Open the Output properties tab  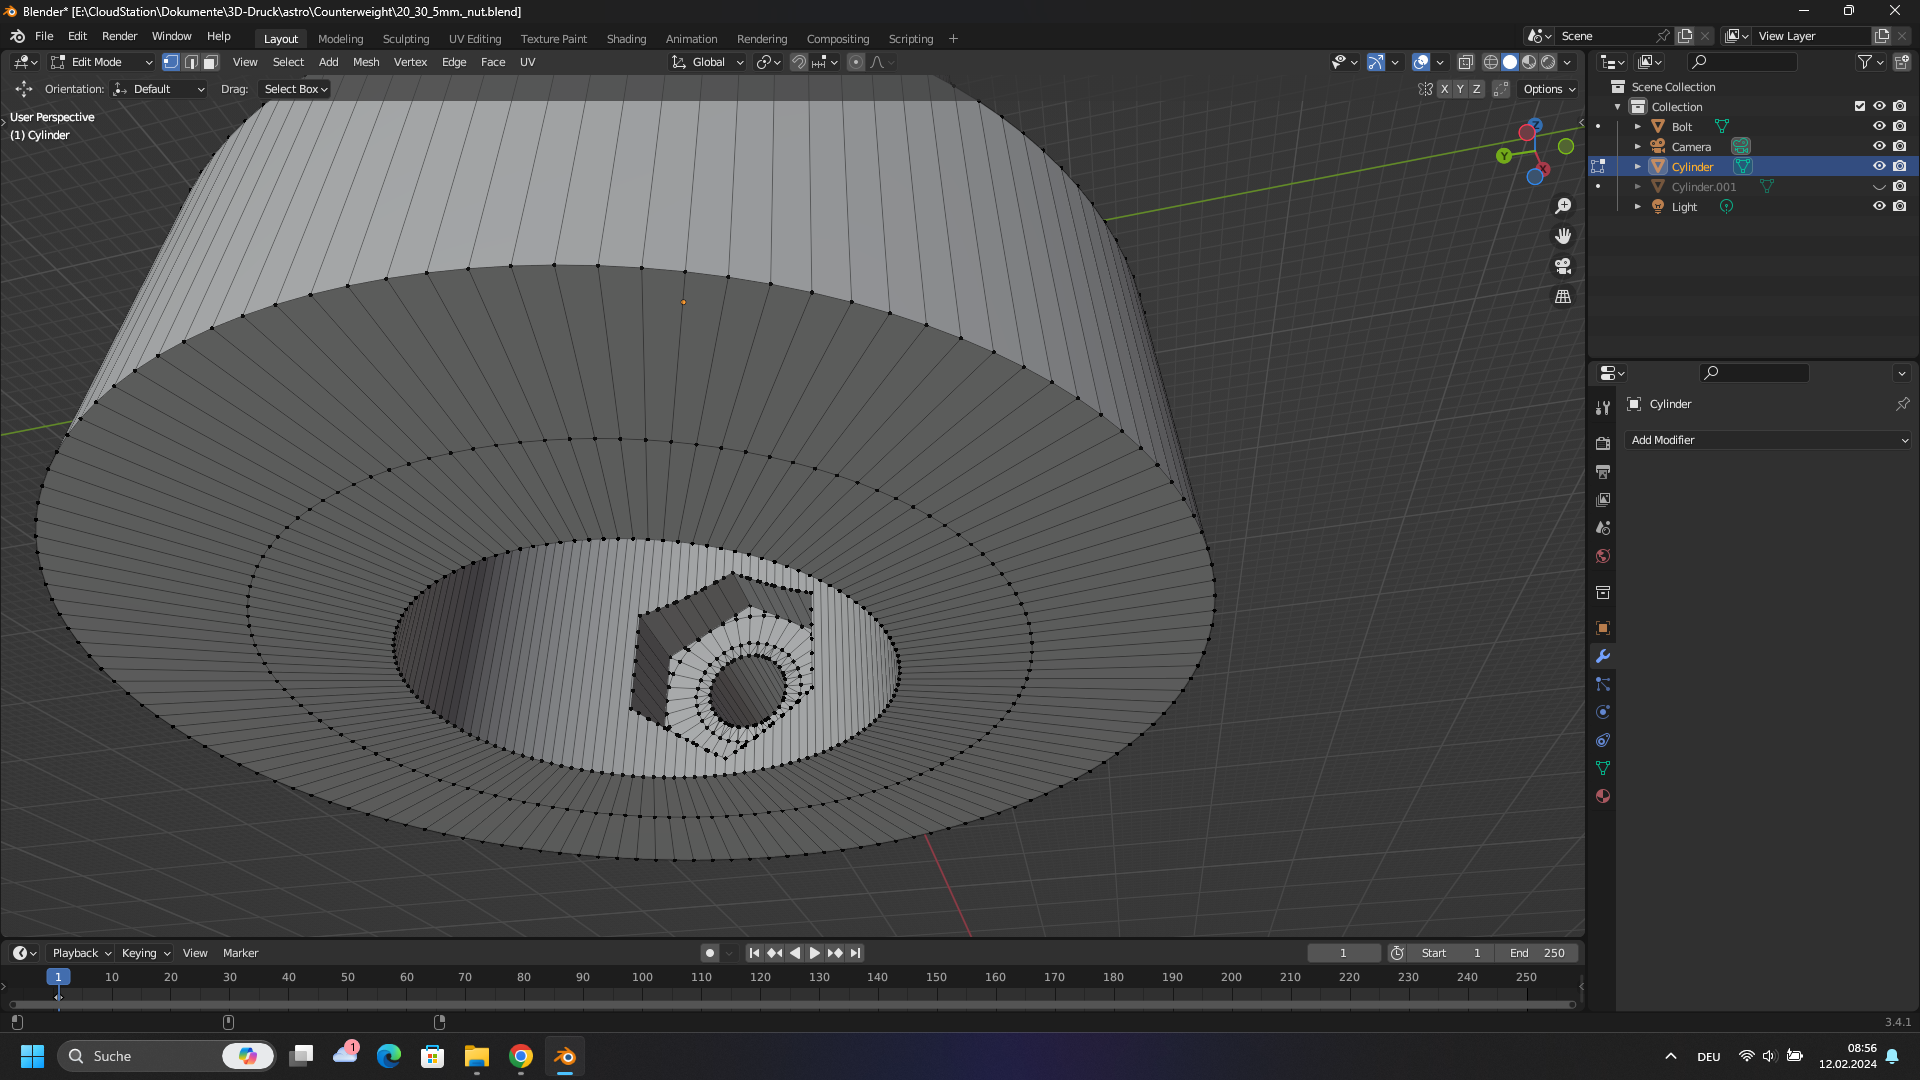[1603, 471]
